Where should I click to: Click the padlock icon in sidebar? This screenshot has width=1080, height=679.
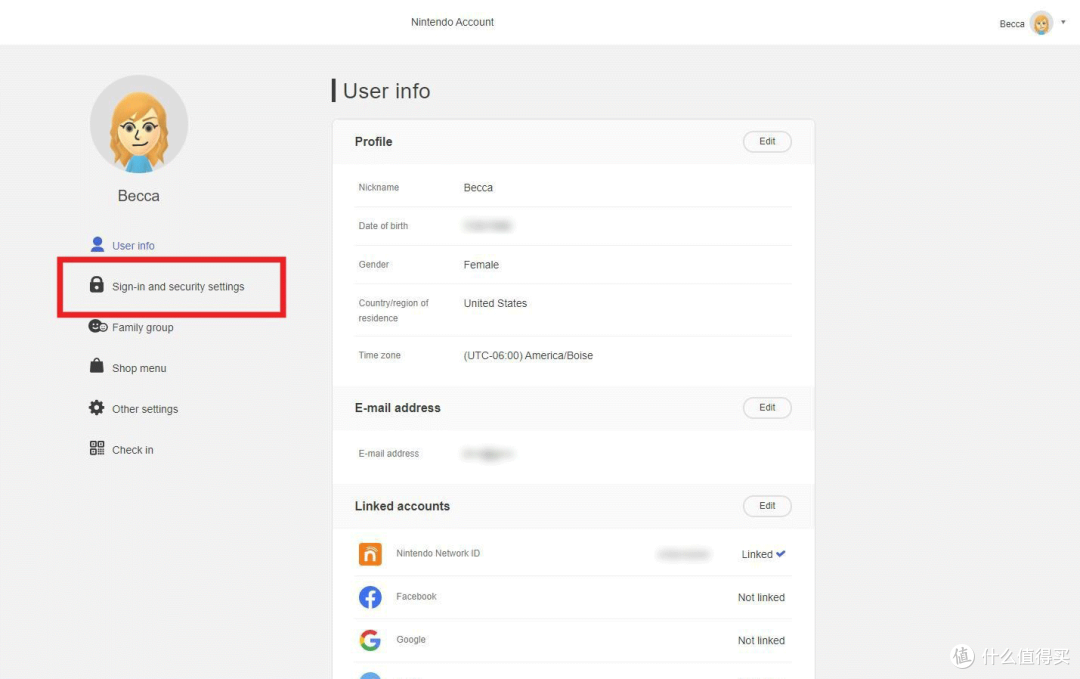click(96, 284)
